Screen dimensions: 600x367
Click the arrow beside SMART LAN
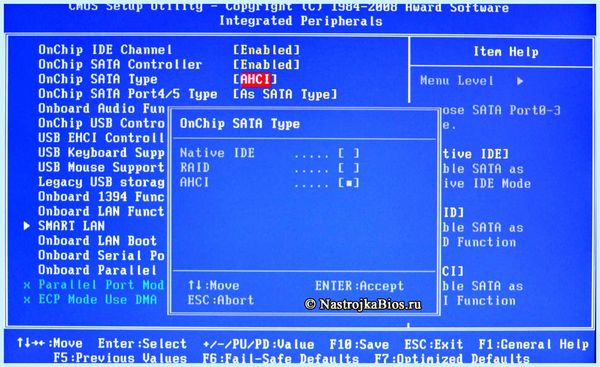click(26, 226)
